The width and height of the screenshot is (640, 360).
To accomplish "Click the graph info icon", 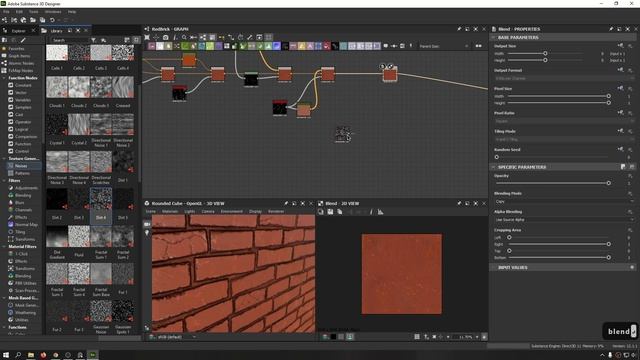I will (175, 37).
